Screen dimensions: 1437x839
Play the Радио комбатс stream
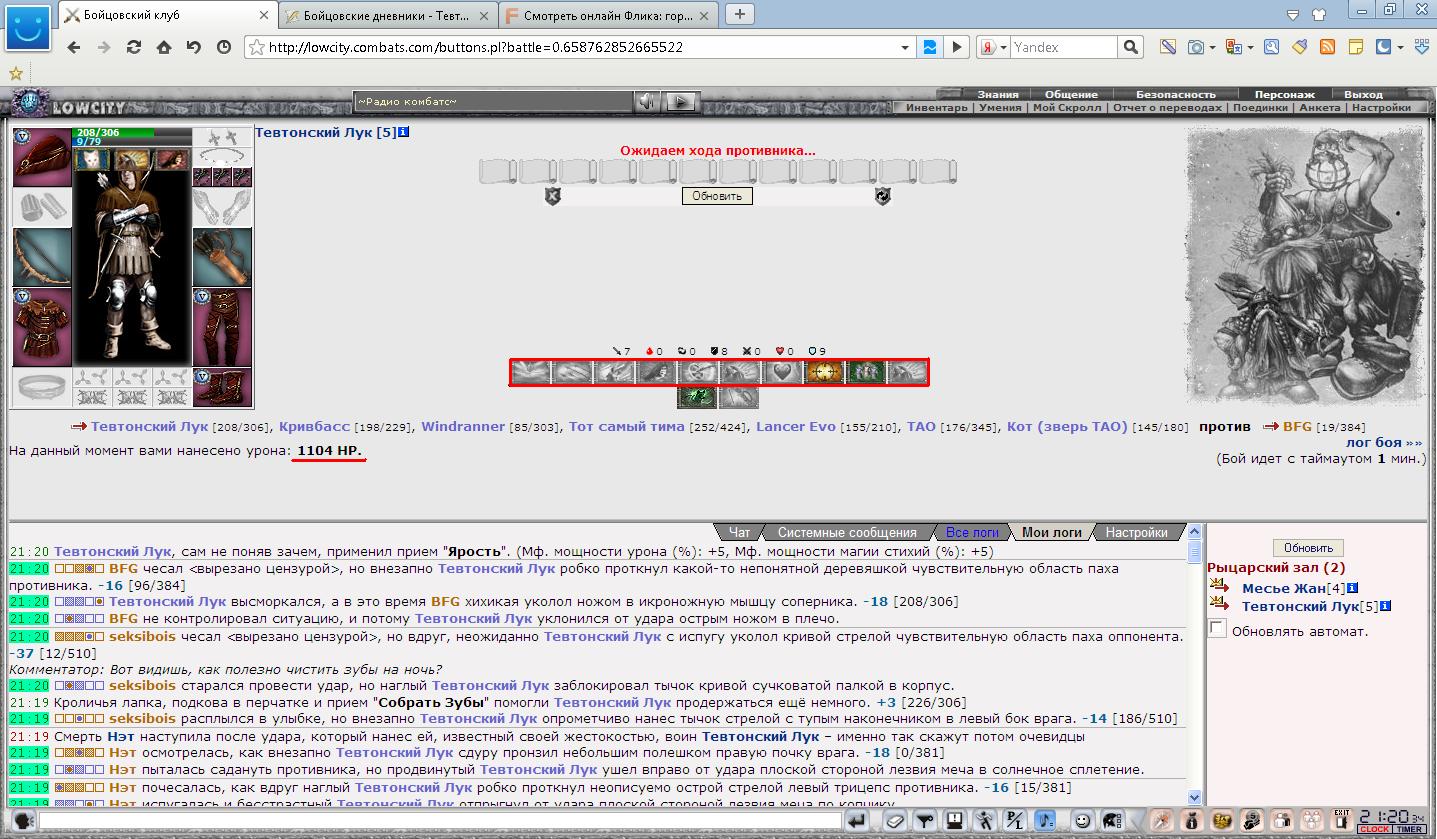point(680,101)
